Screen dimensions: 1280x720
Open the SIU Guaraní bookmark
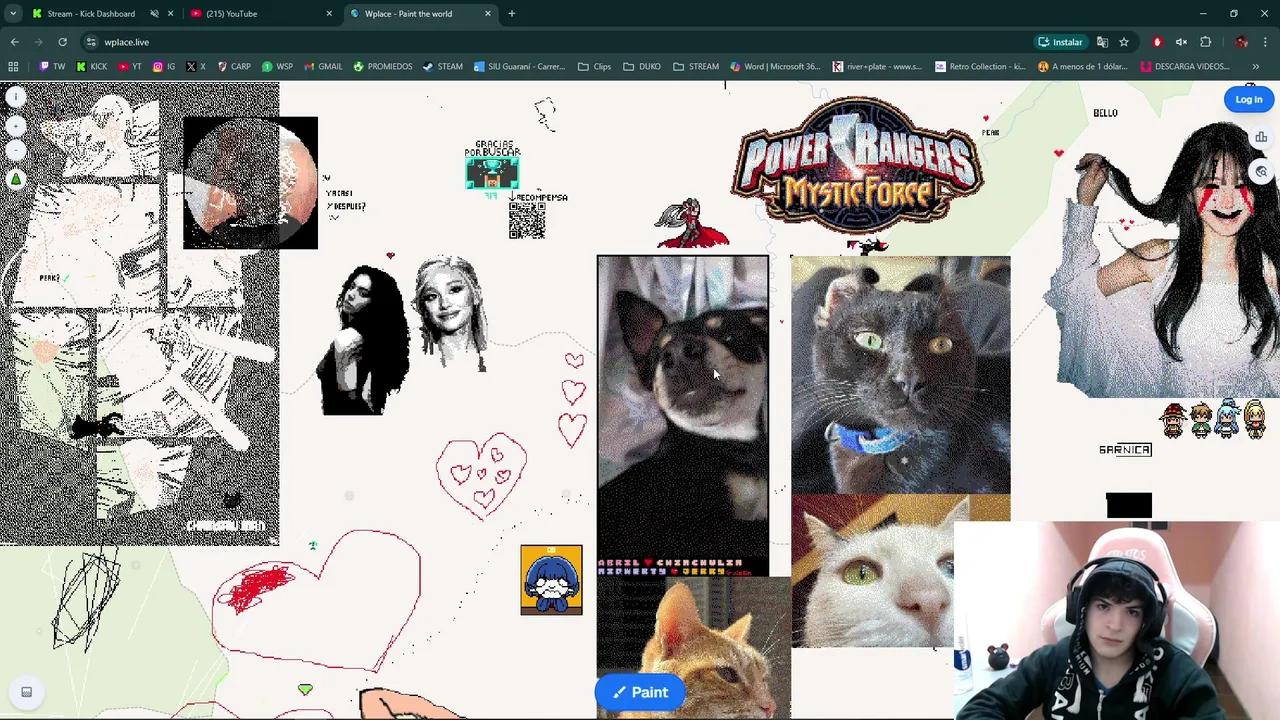tap(519, 67)
